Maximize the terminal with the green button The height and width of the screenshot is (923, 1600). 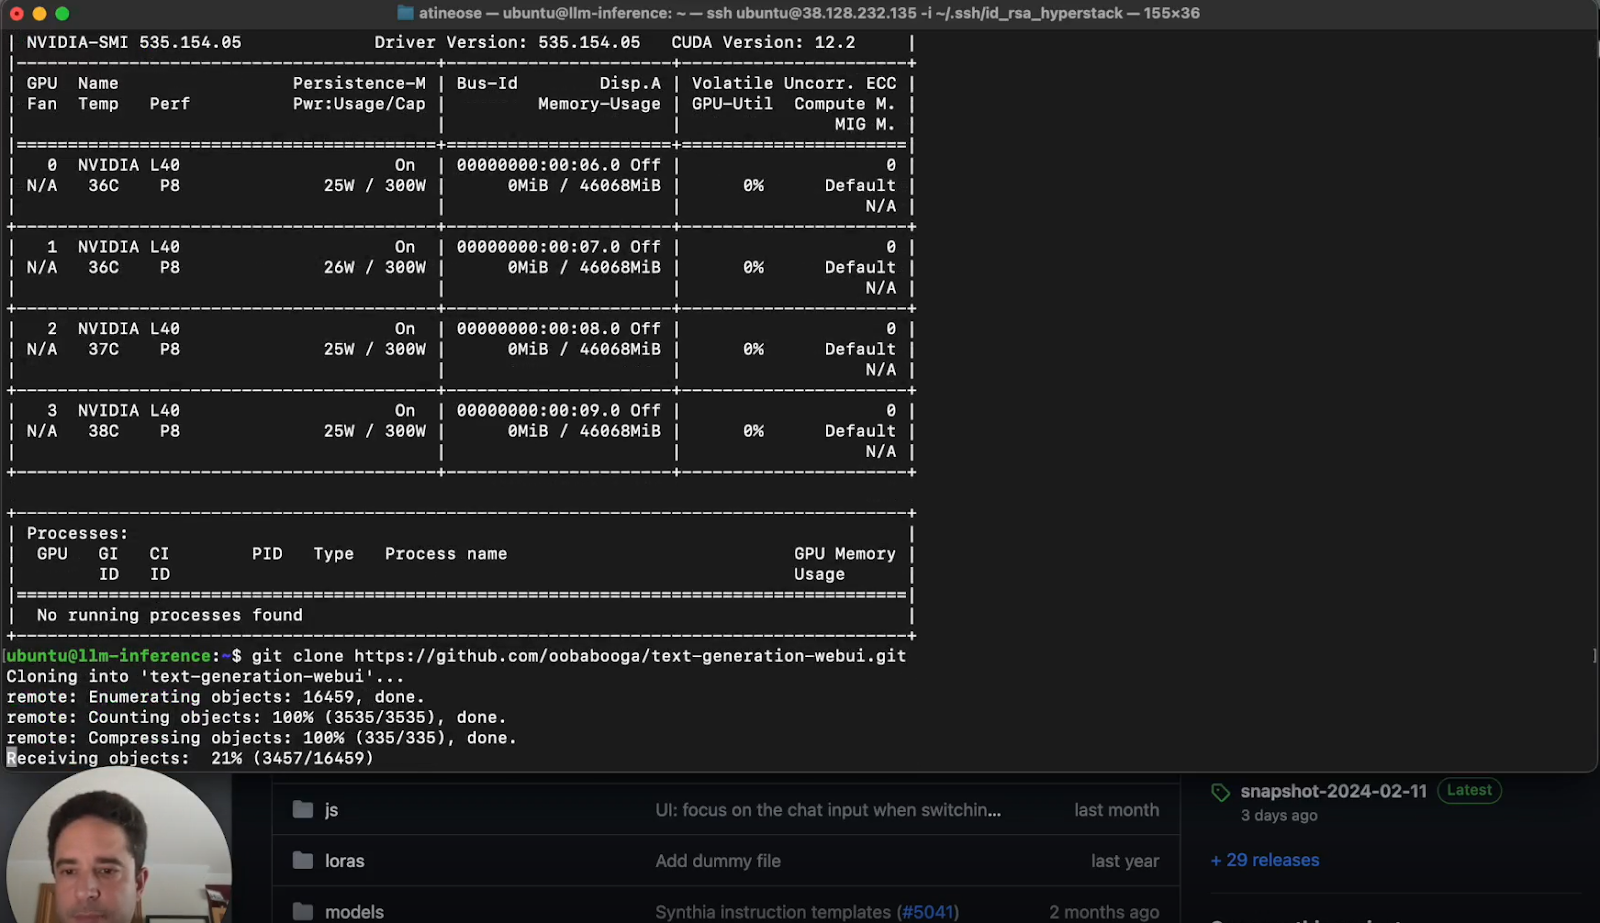(62, 13)
